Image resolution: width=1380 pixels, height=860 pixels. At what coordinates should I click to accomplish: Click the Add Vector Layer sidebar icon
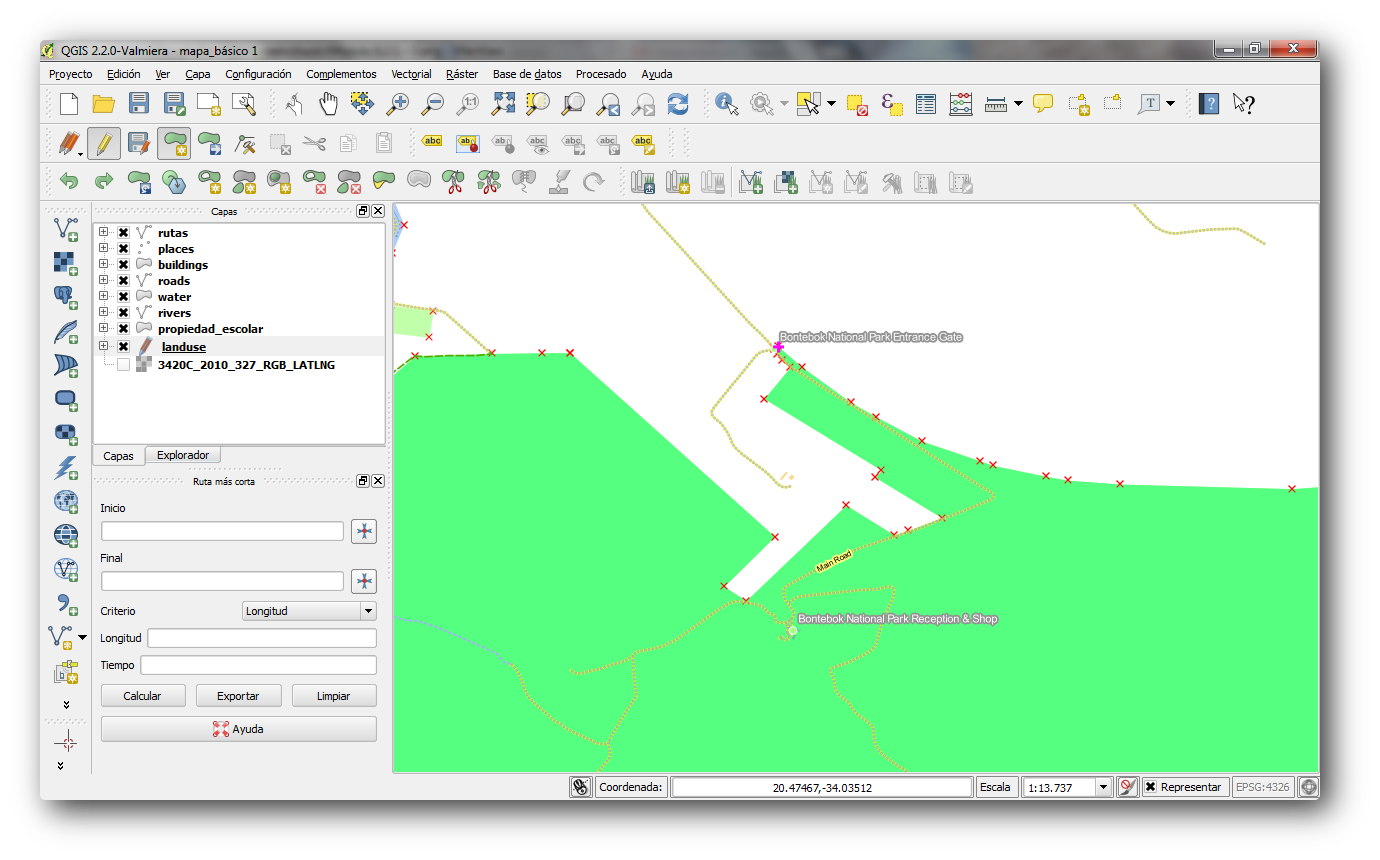(66, 229)
